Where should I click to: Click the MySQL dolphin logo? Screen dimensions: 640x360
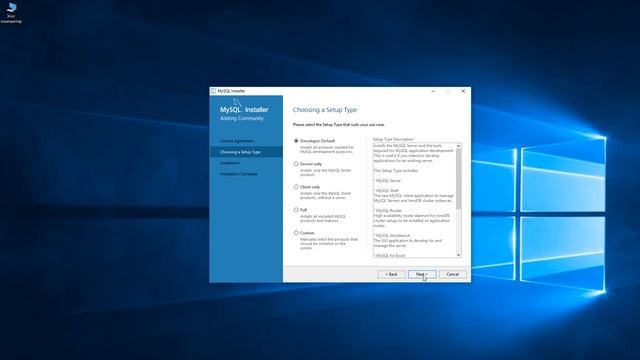(x=237, y=102)
